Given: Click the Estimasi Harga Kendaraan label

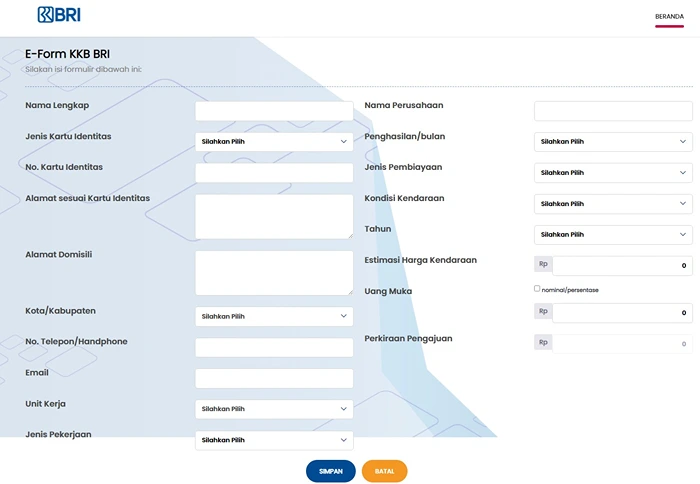Looking at the screenshot, I should tap(421, 260).
